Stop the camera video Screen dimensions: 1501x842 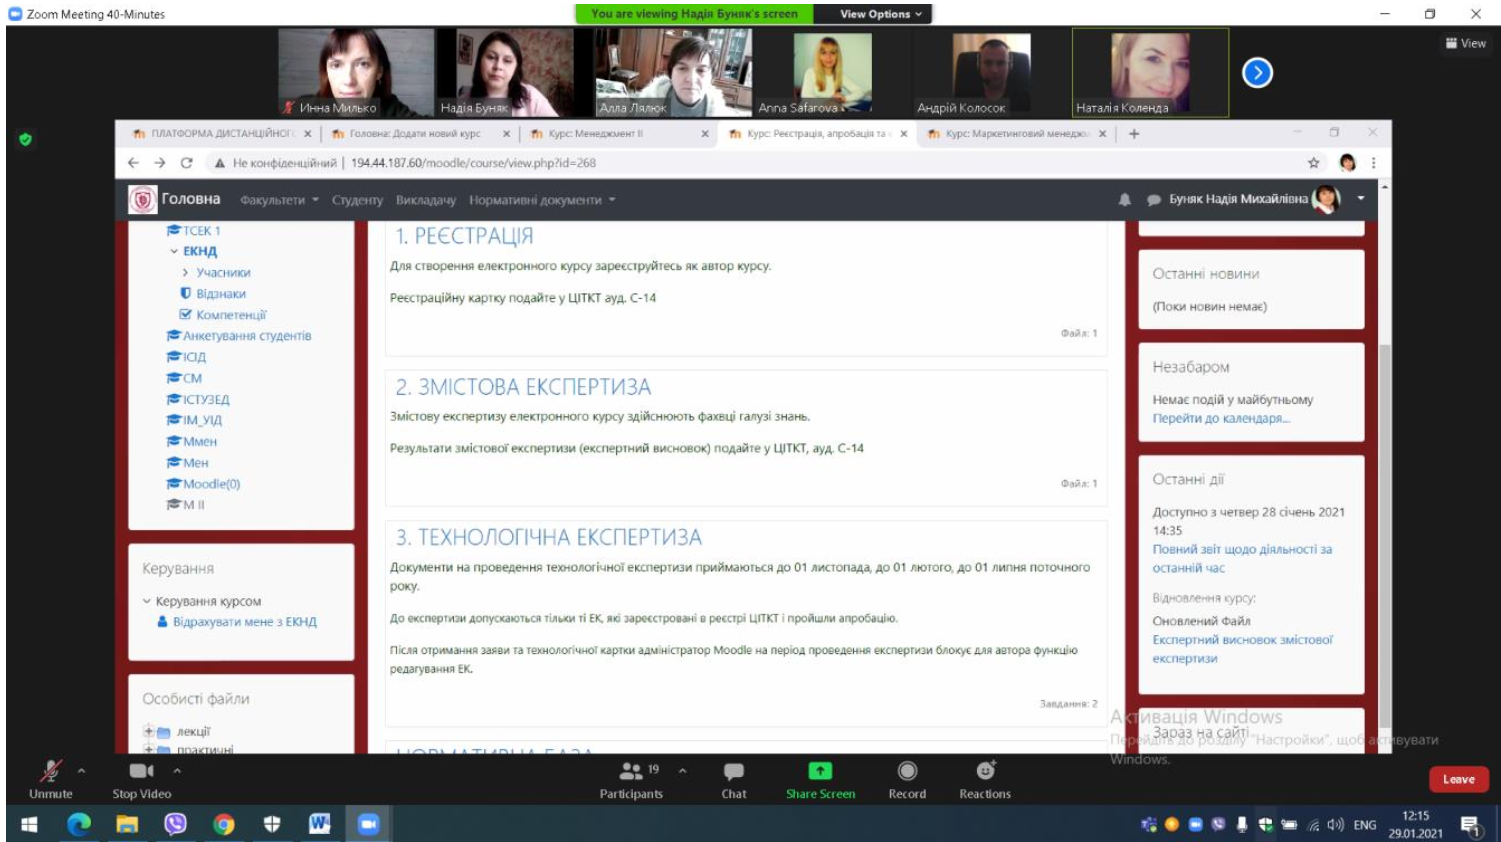tap(141, 772)
